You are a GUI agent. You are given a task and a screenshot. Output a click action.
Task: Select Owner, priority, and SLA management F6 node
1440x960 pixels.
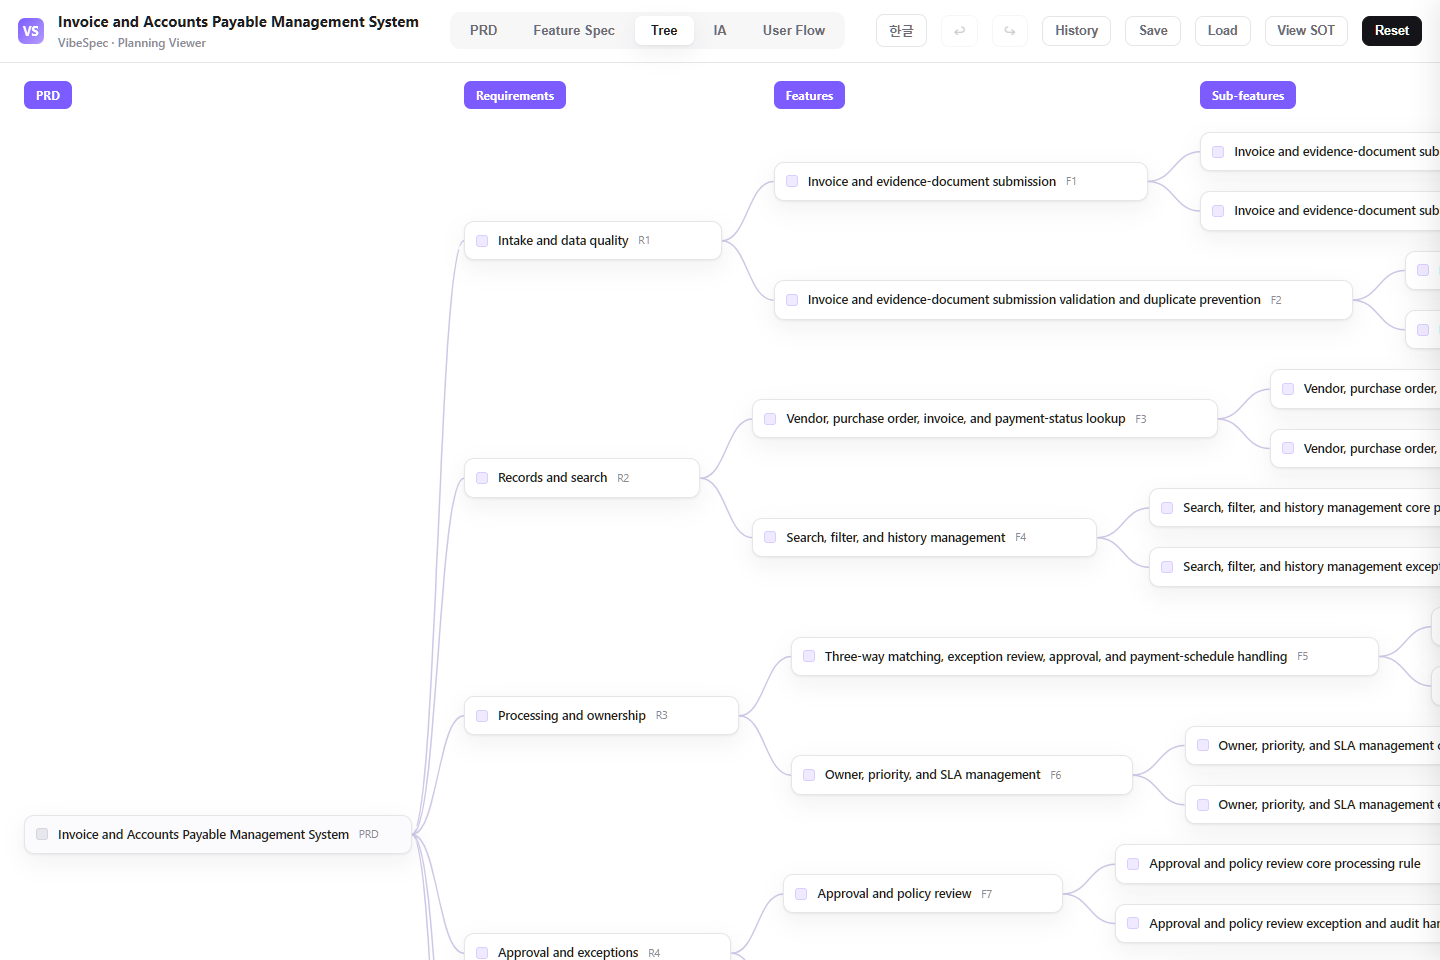(962, 775)
